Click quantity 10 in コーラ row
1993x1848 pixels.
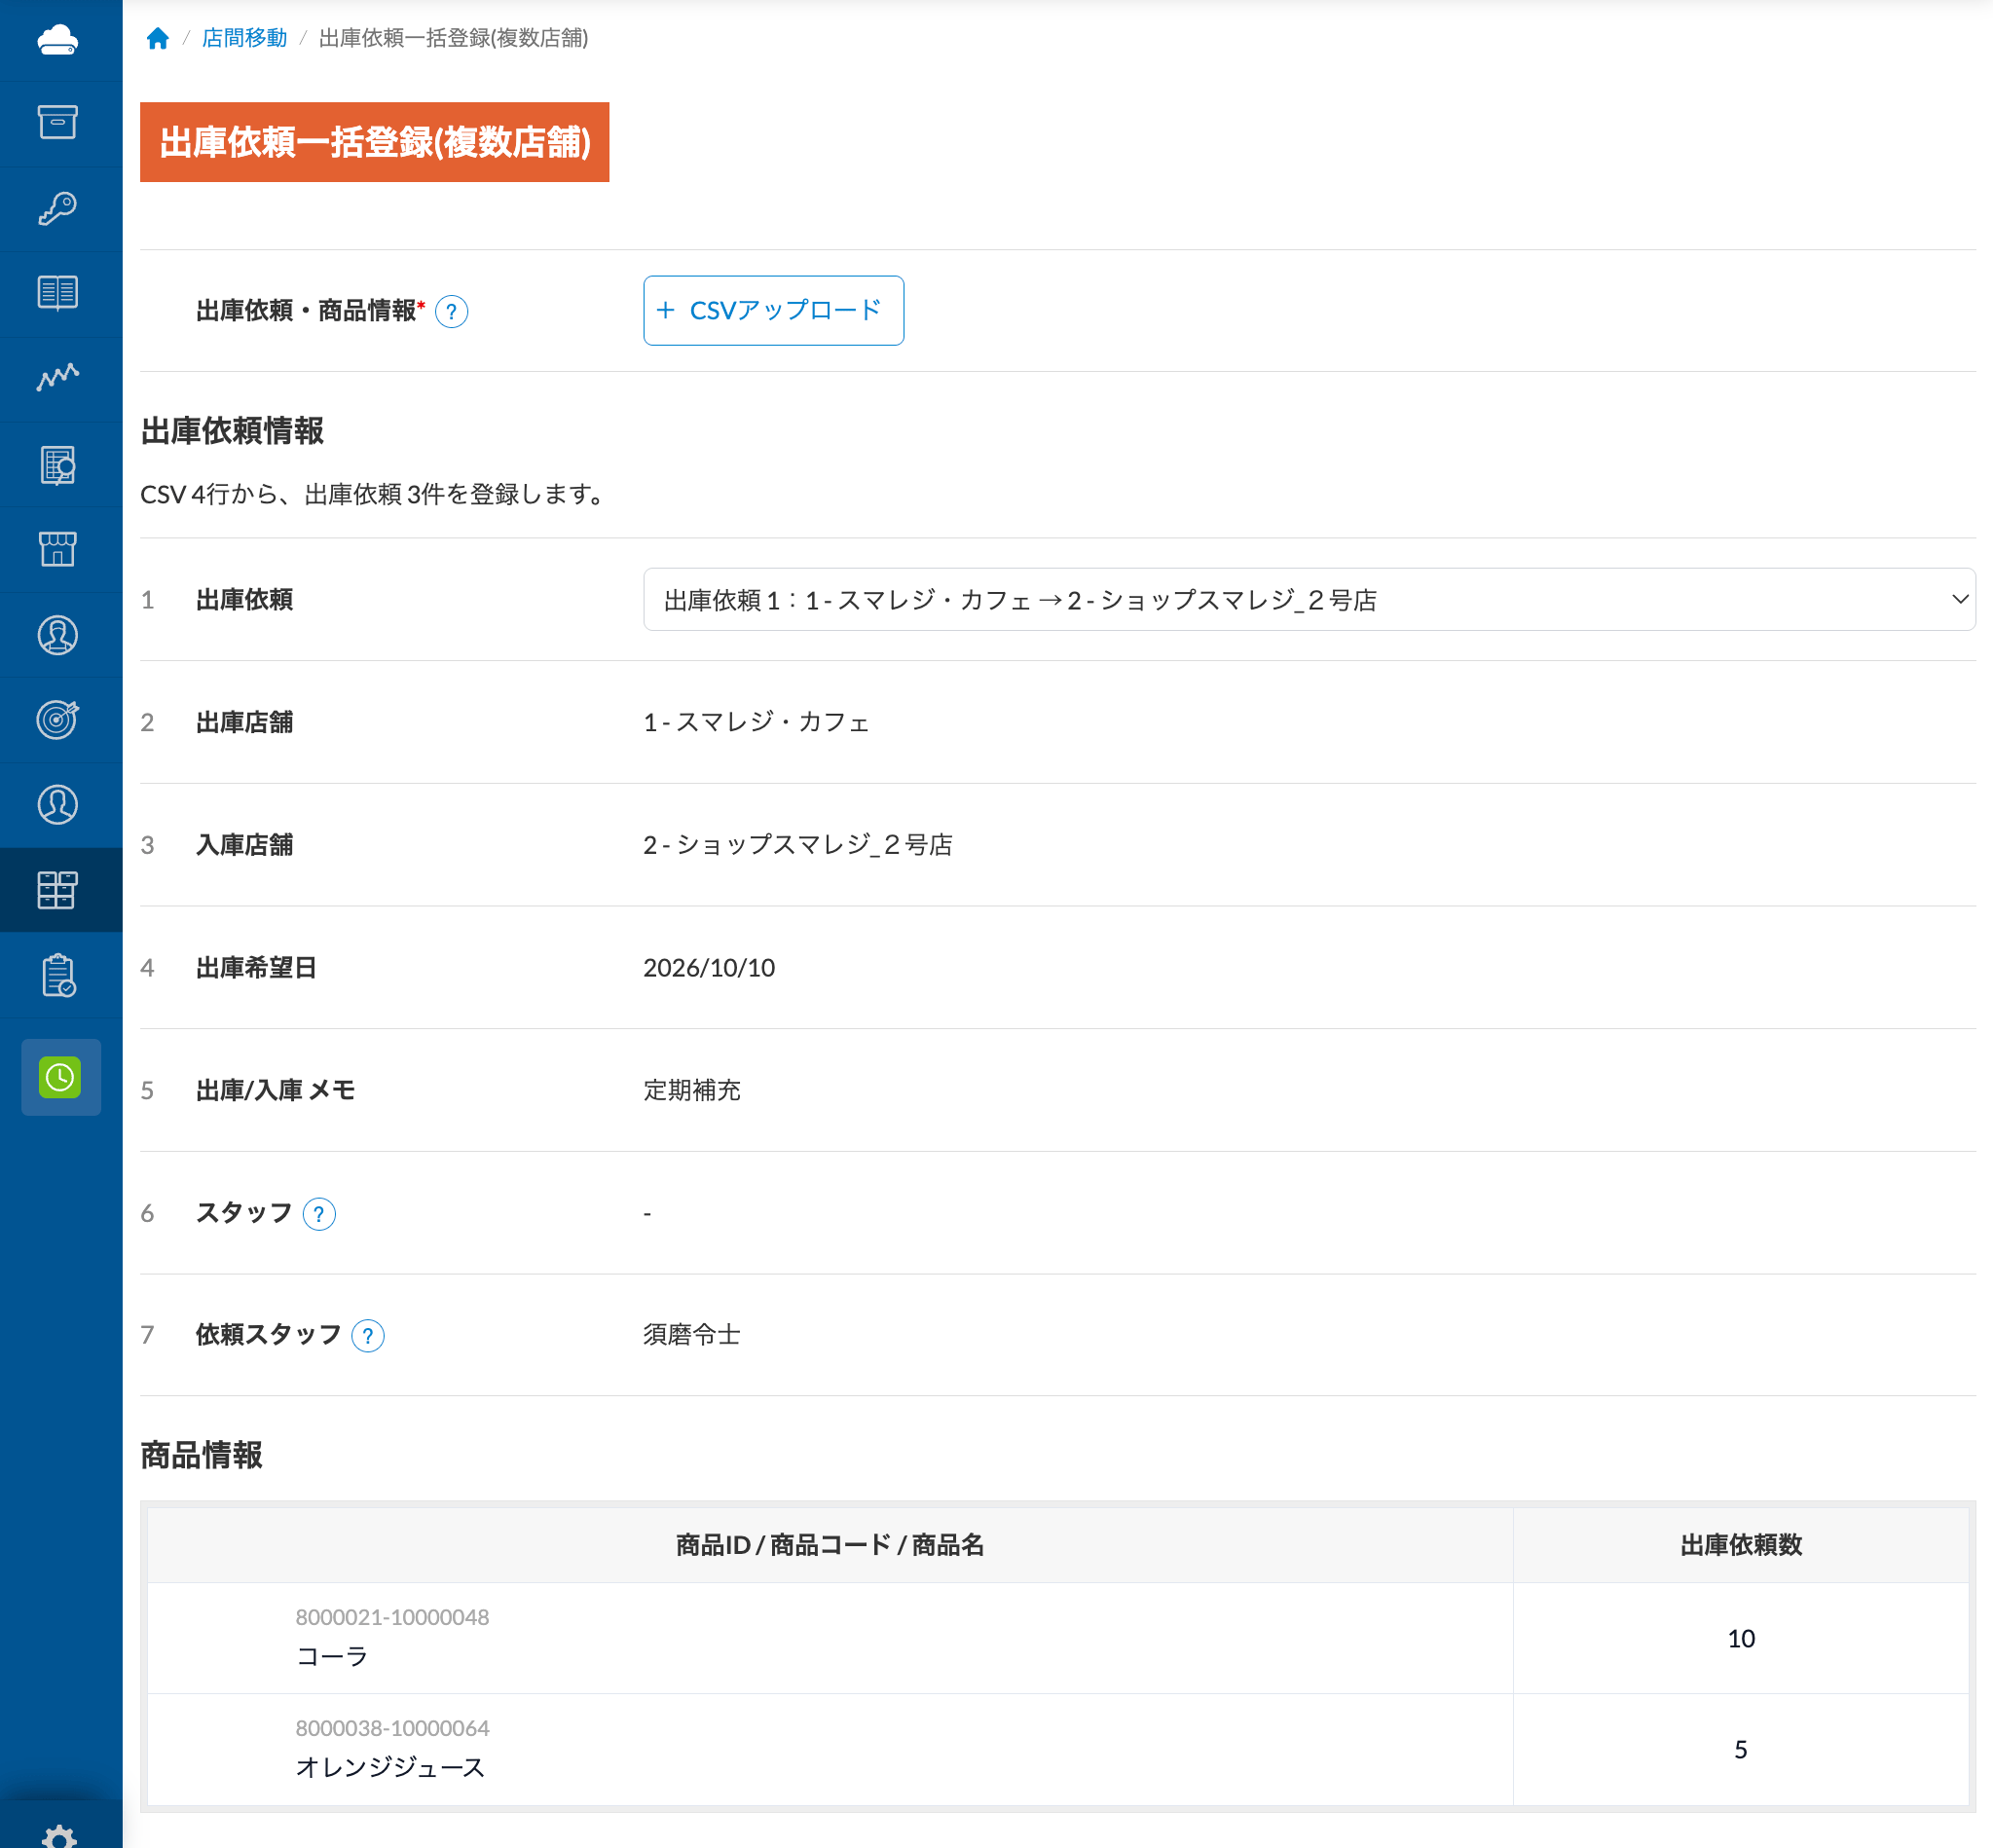tap(1741, 1638)
